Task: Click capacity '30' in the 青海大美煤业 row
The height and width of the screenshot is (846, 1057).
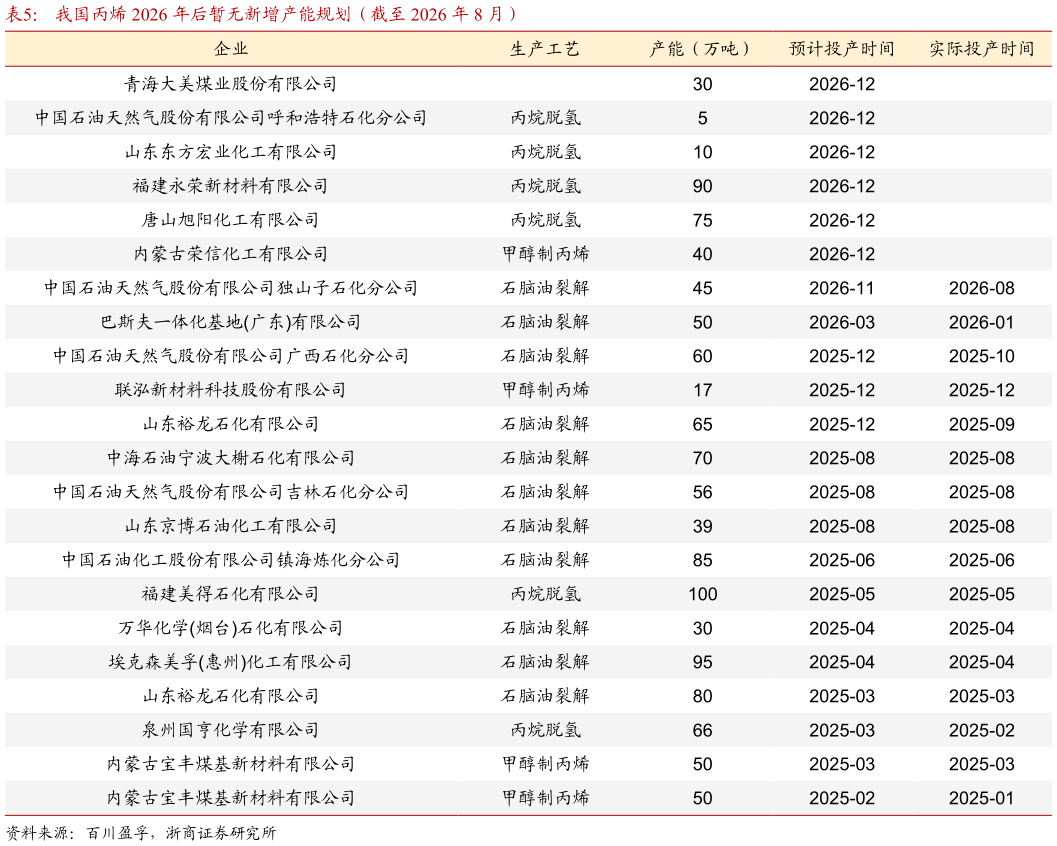Action: pyautogui.click(x=702, y=84)
